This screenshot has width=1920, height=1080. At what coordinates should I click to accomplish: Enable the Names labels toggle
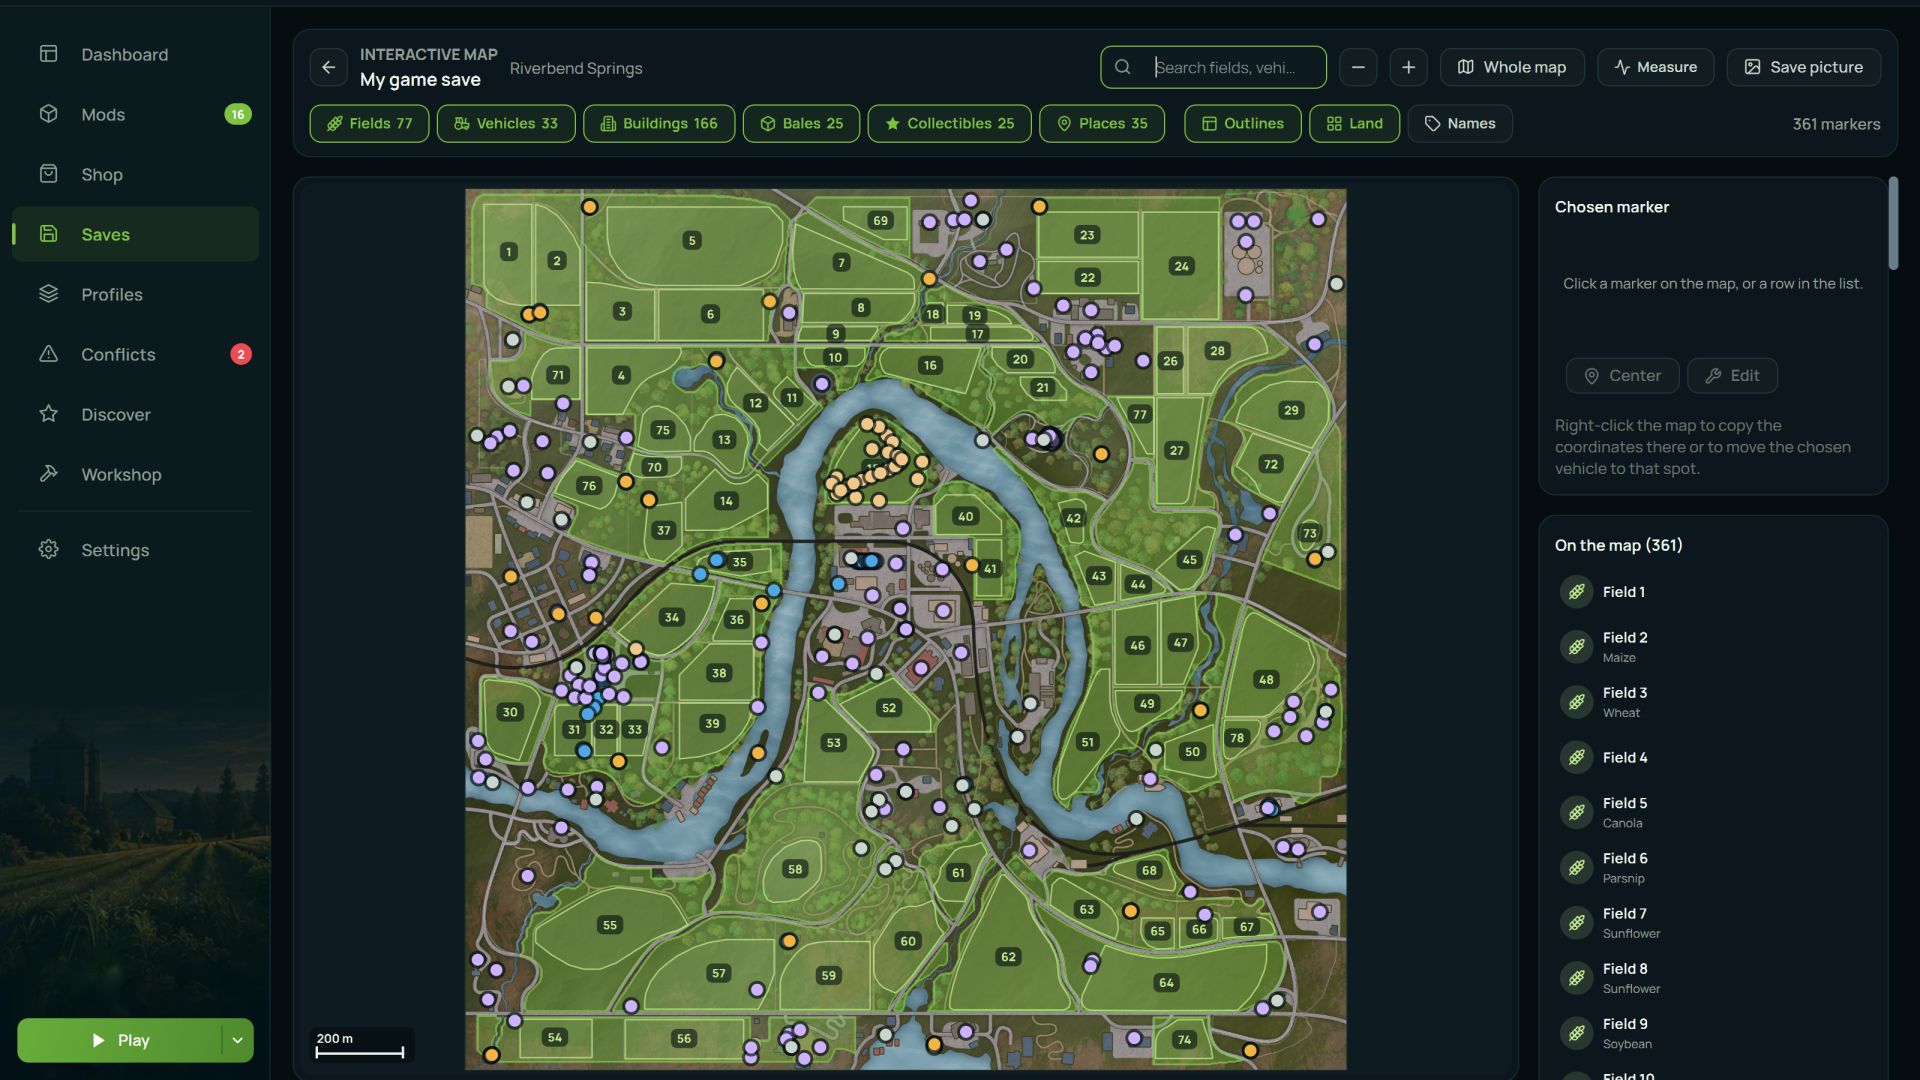click(x=1460, y=123)
